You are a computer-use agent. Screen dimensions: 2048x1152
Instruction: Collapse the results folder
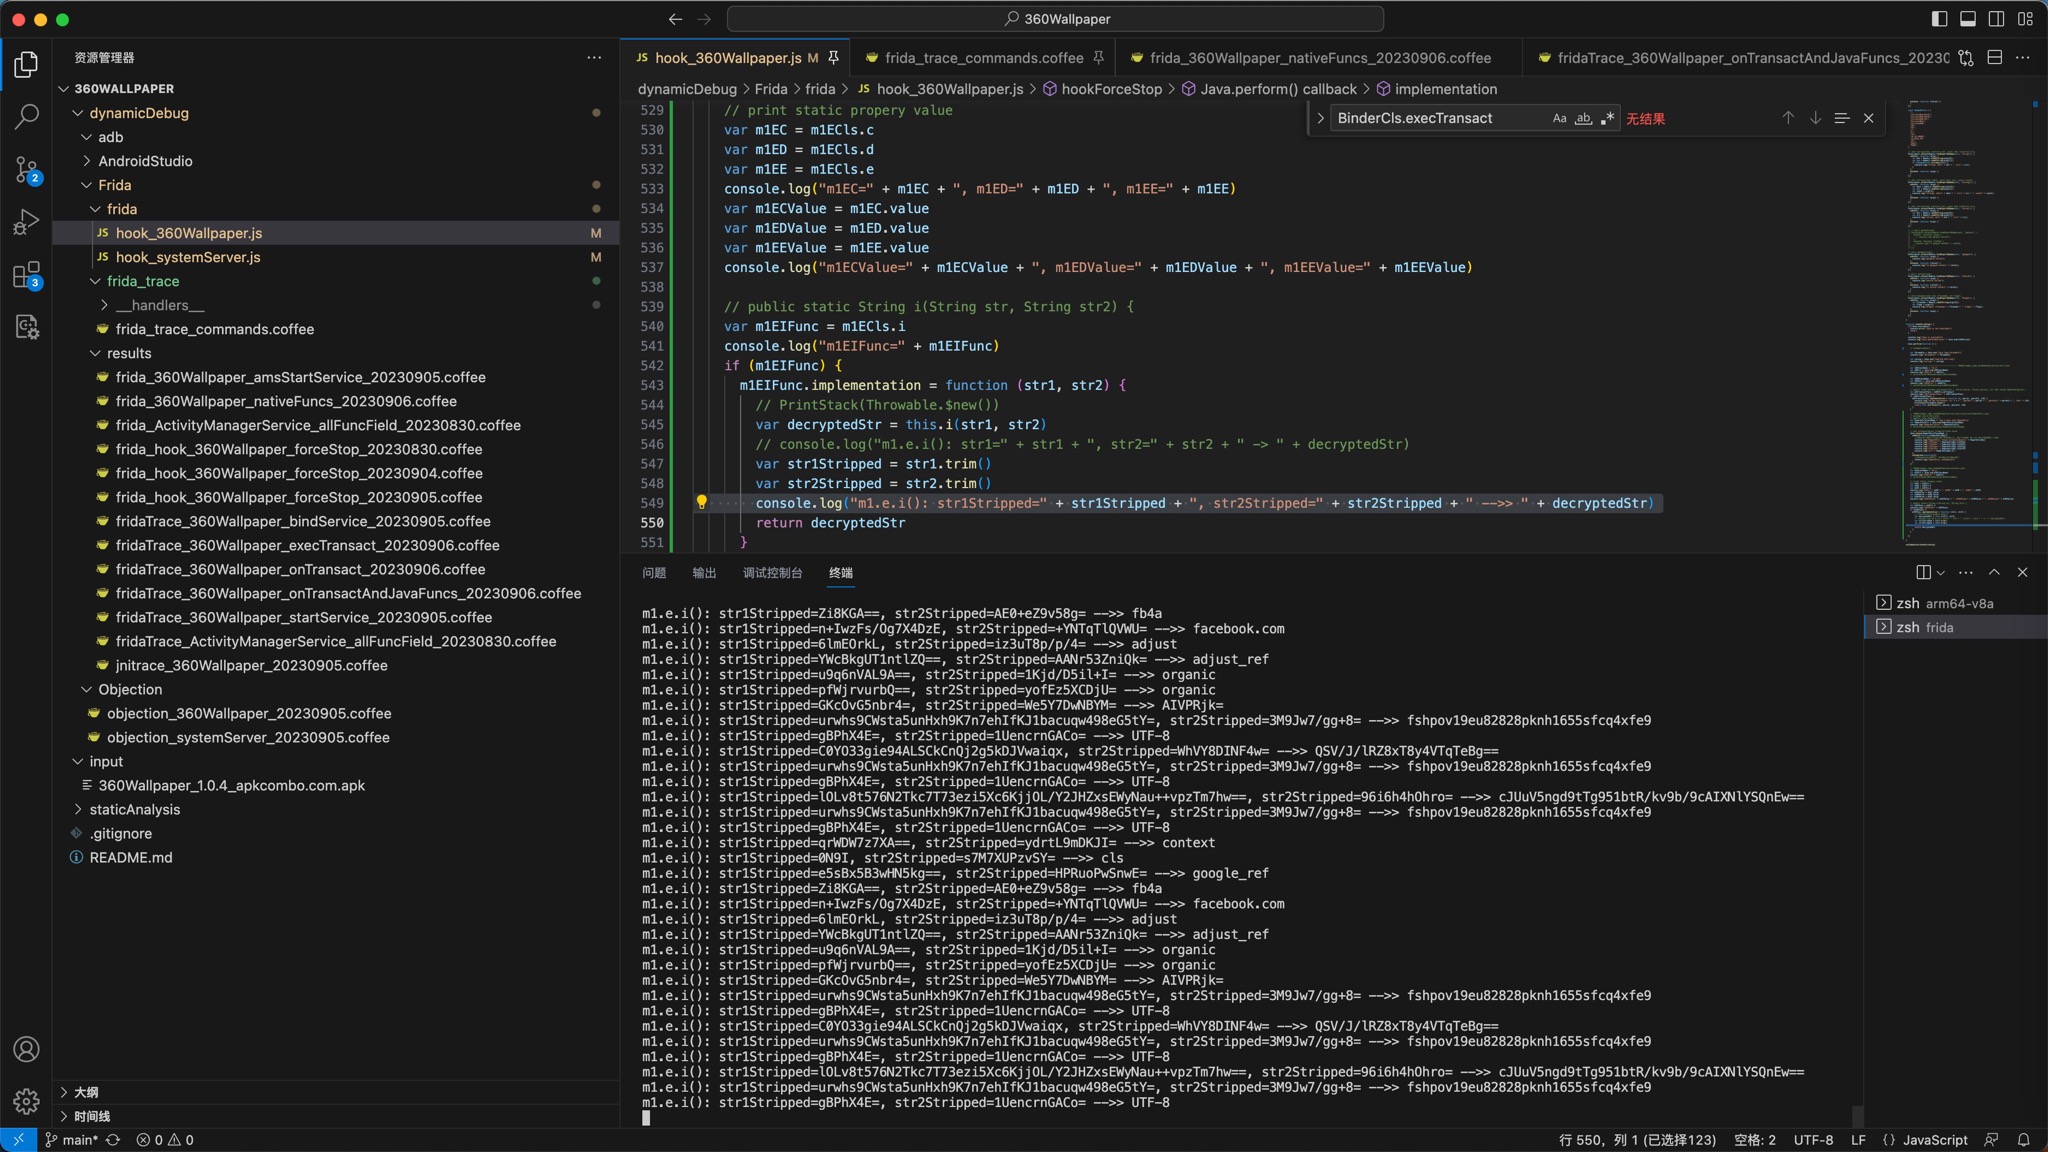(x=129, y=353)
